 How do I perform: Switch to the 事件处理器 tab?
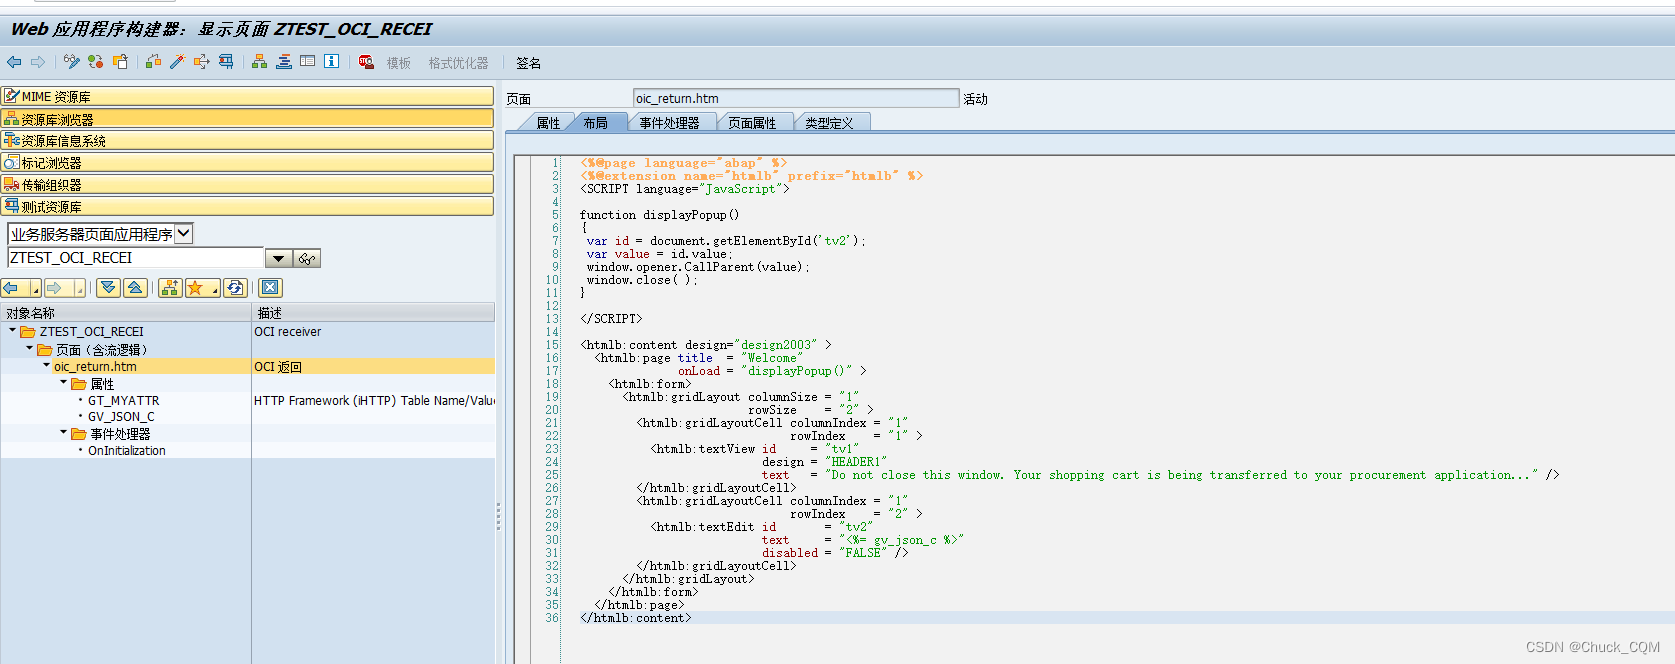(x=669, y=123)
